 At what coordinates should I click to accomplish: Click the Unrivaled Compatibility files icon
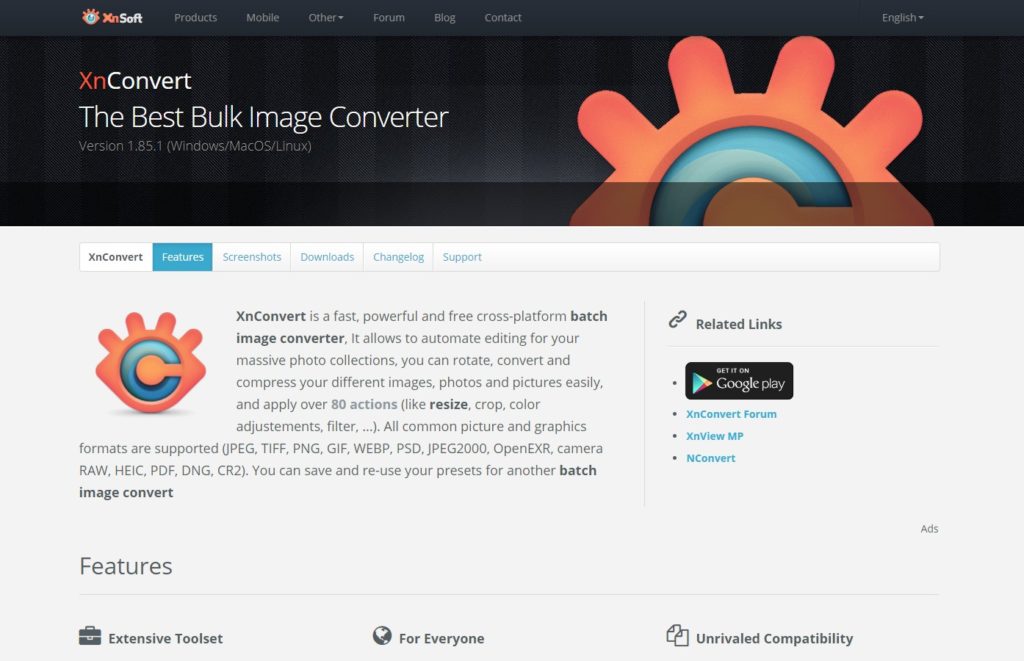pos(677,635)
